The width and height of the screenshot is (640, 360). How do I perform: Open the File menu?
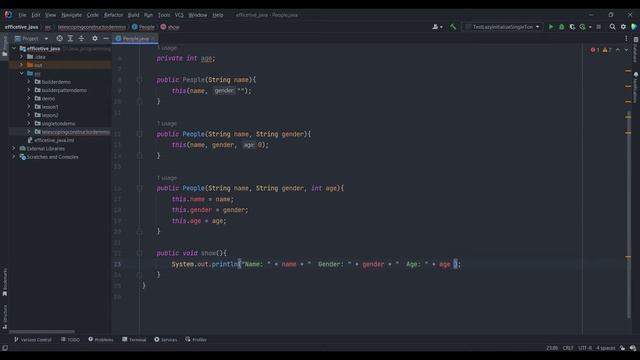tap(22, 15)
